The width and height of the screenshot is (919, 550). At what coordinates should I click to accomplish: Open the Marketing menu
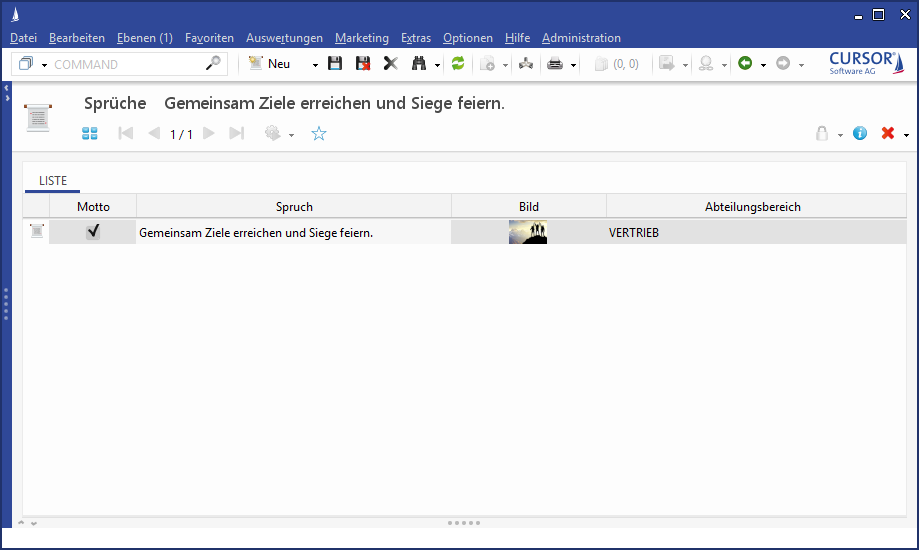[x=361, y=38]
